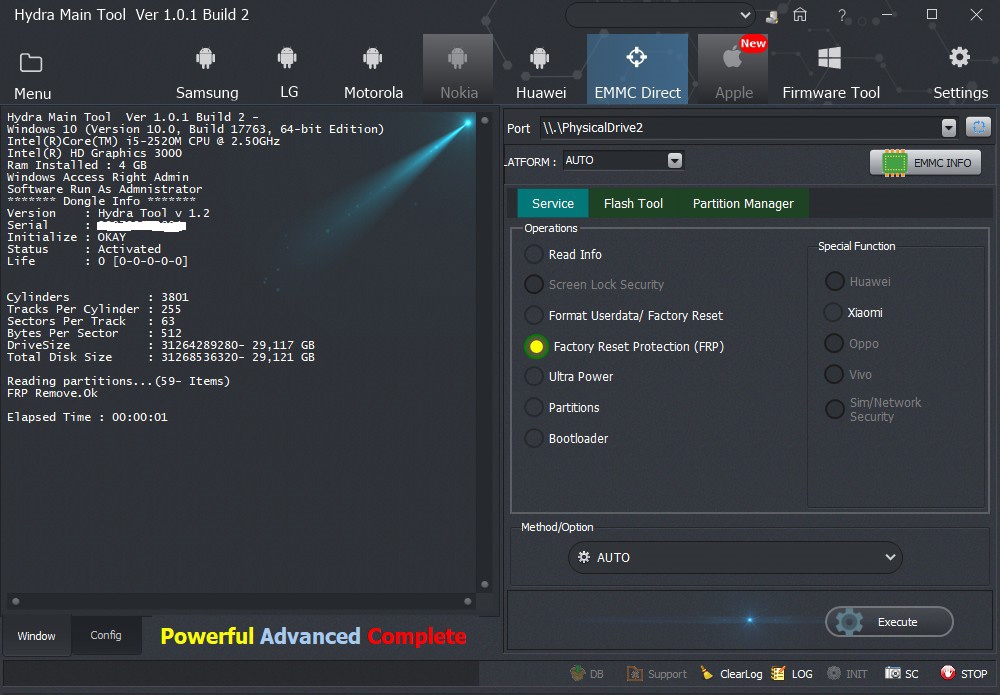The height and width of the screenshot is (695, 1000).
Task: Open the LOG icon in bottom bar
Action: [x=778, y=673]
